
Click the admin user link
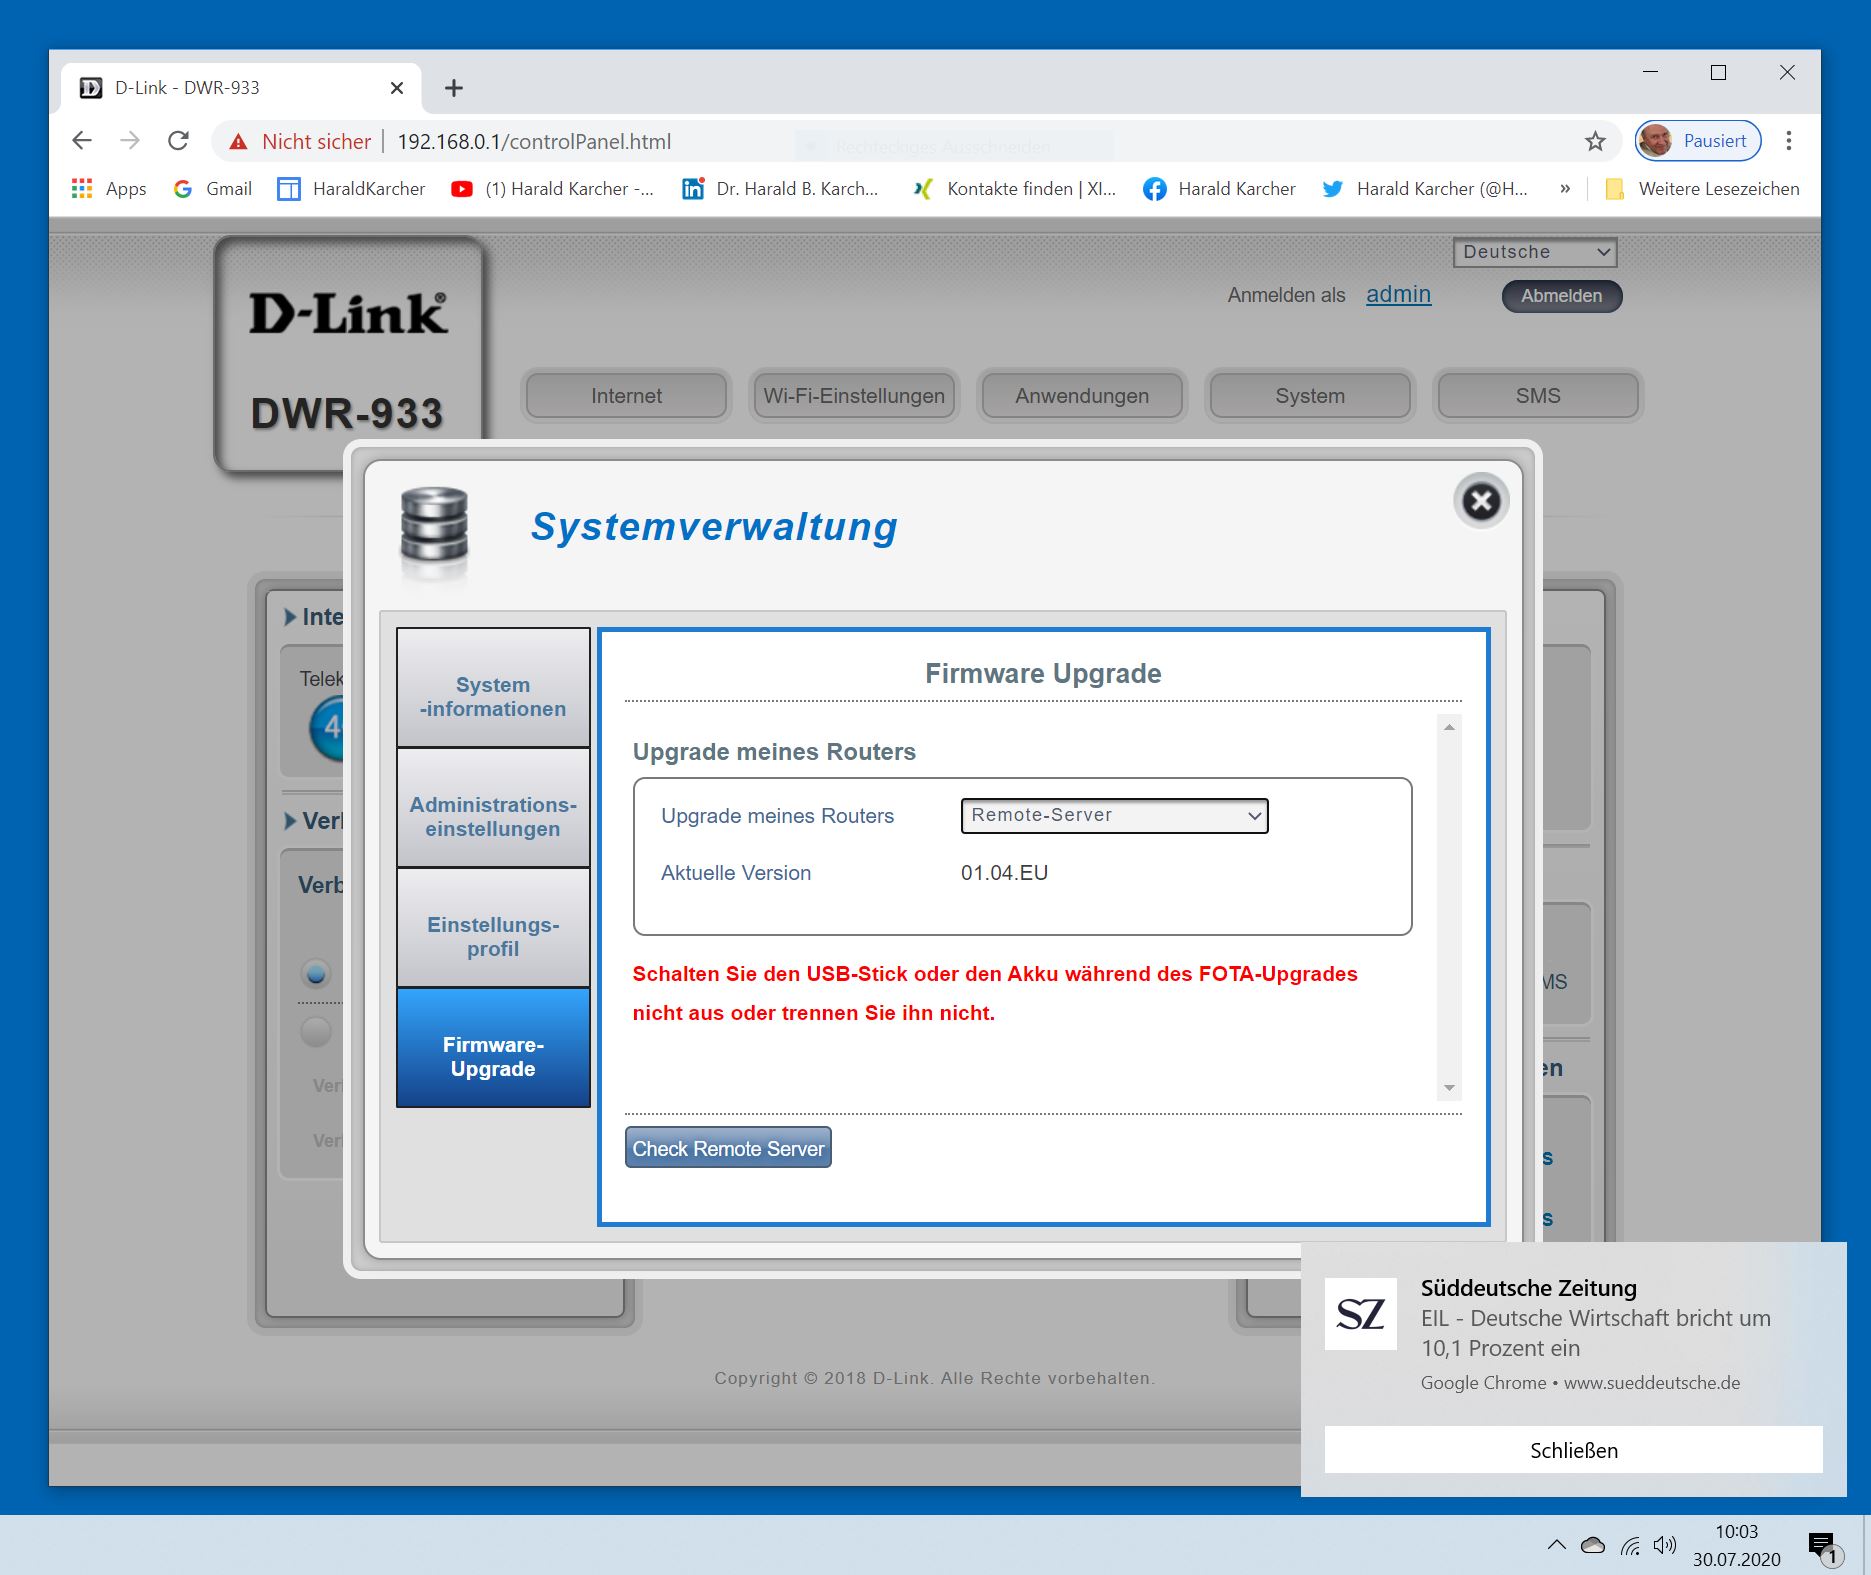[x=1398, y=294]
